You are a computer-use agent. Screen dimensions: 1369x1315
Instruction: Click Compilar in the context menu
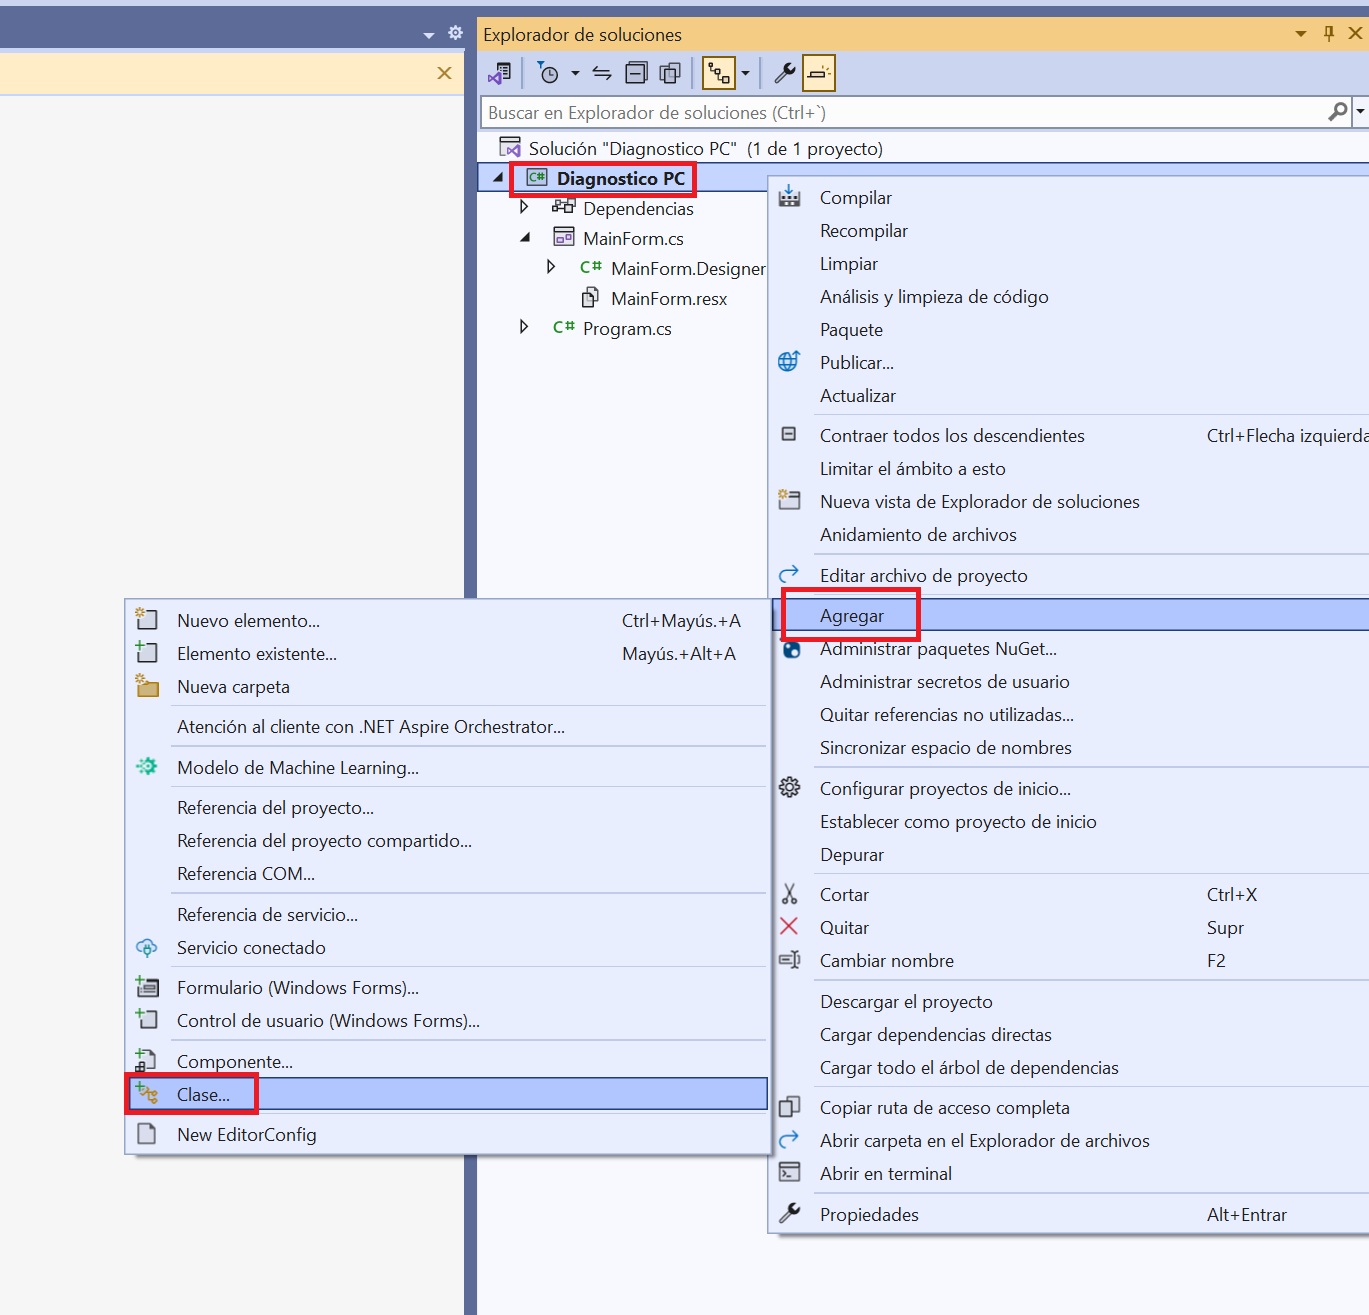pyautogui.click(x=855, y=198)
